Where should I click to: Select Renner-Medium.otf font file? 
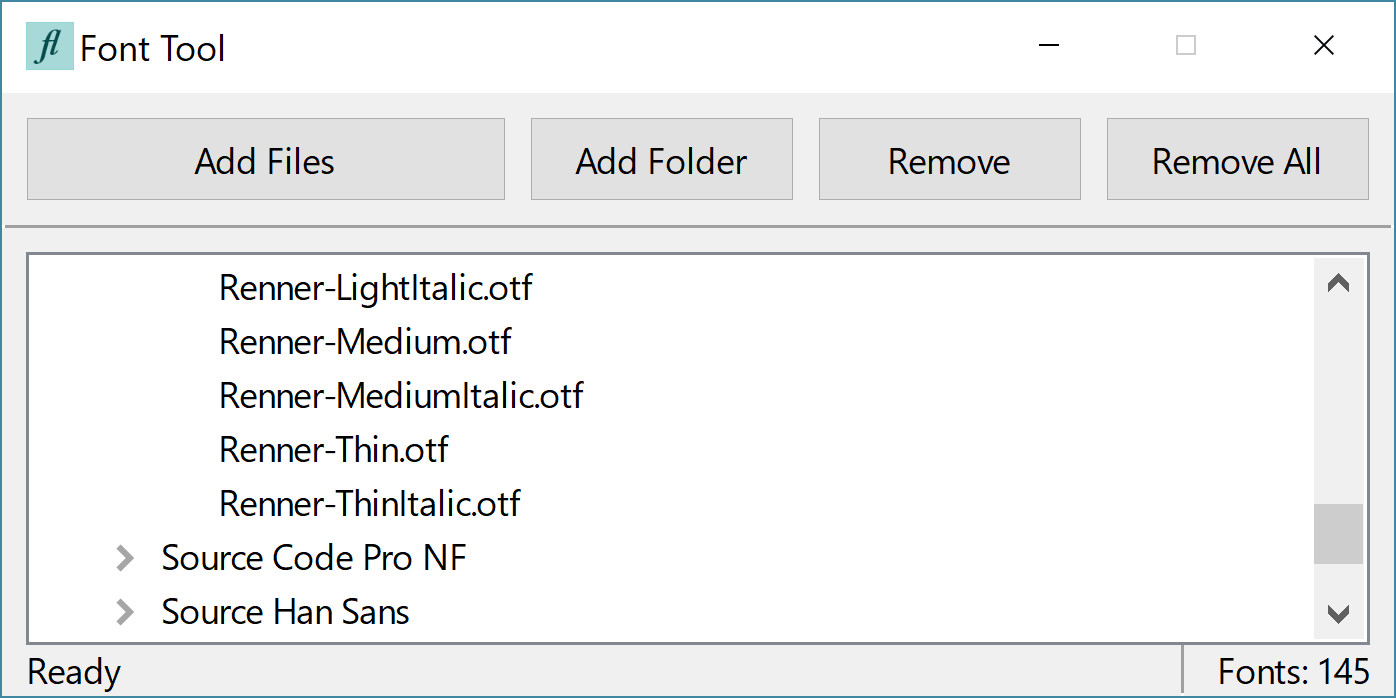click(x=365, y=342)
